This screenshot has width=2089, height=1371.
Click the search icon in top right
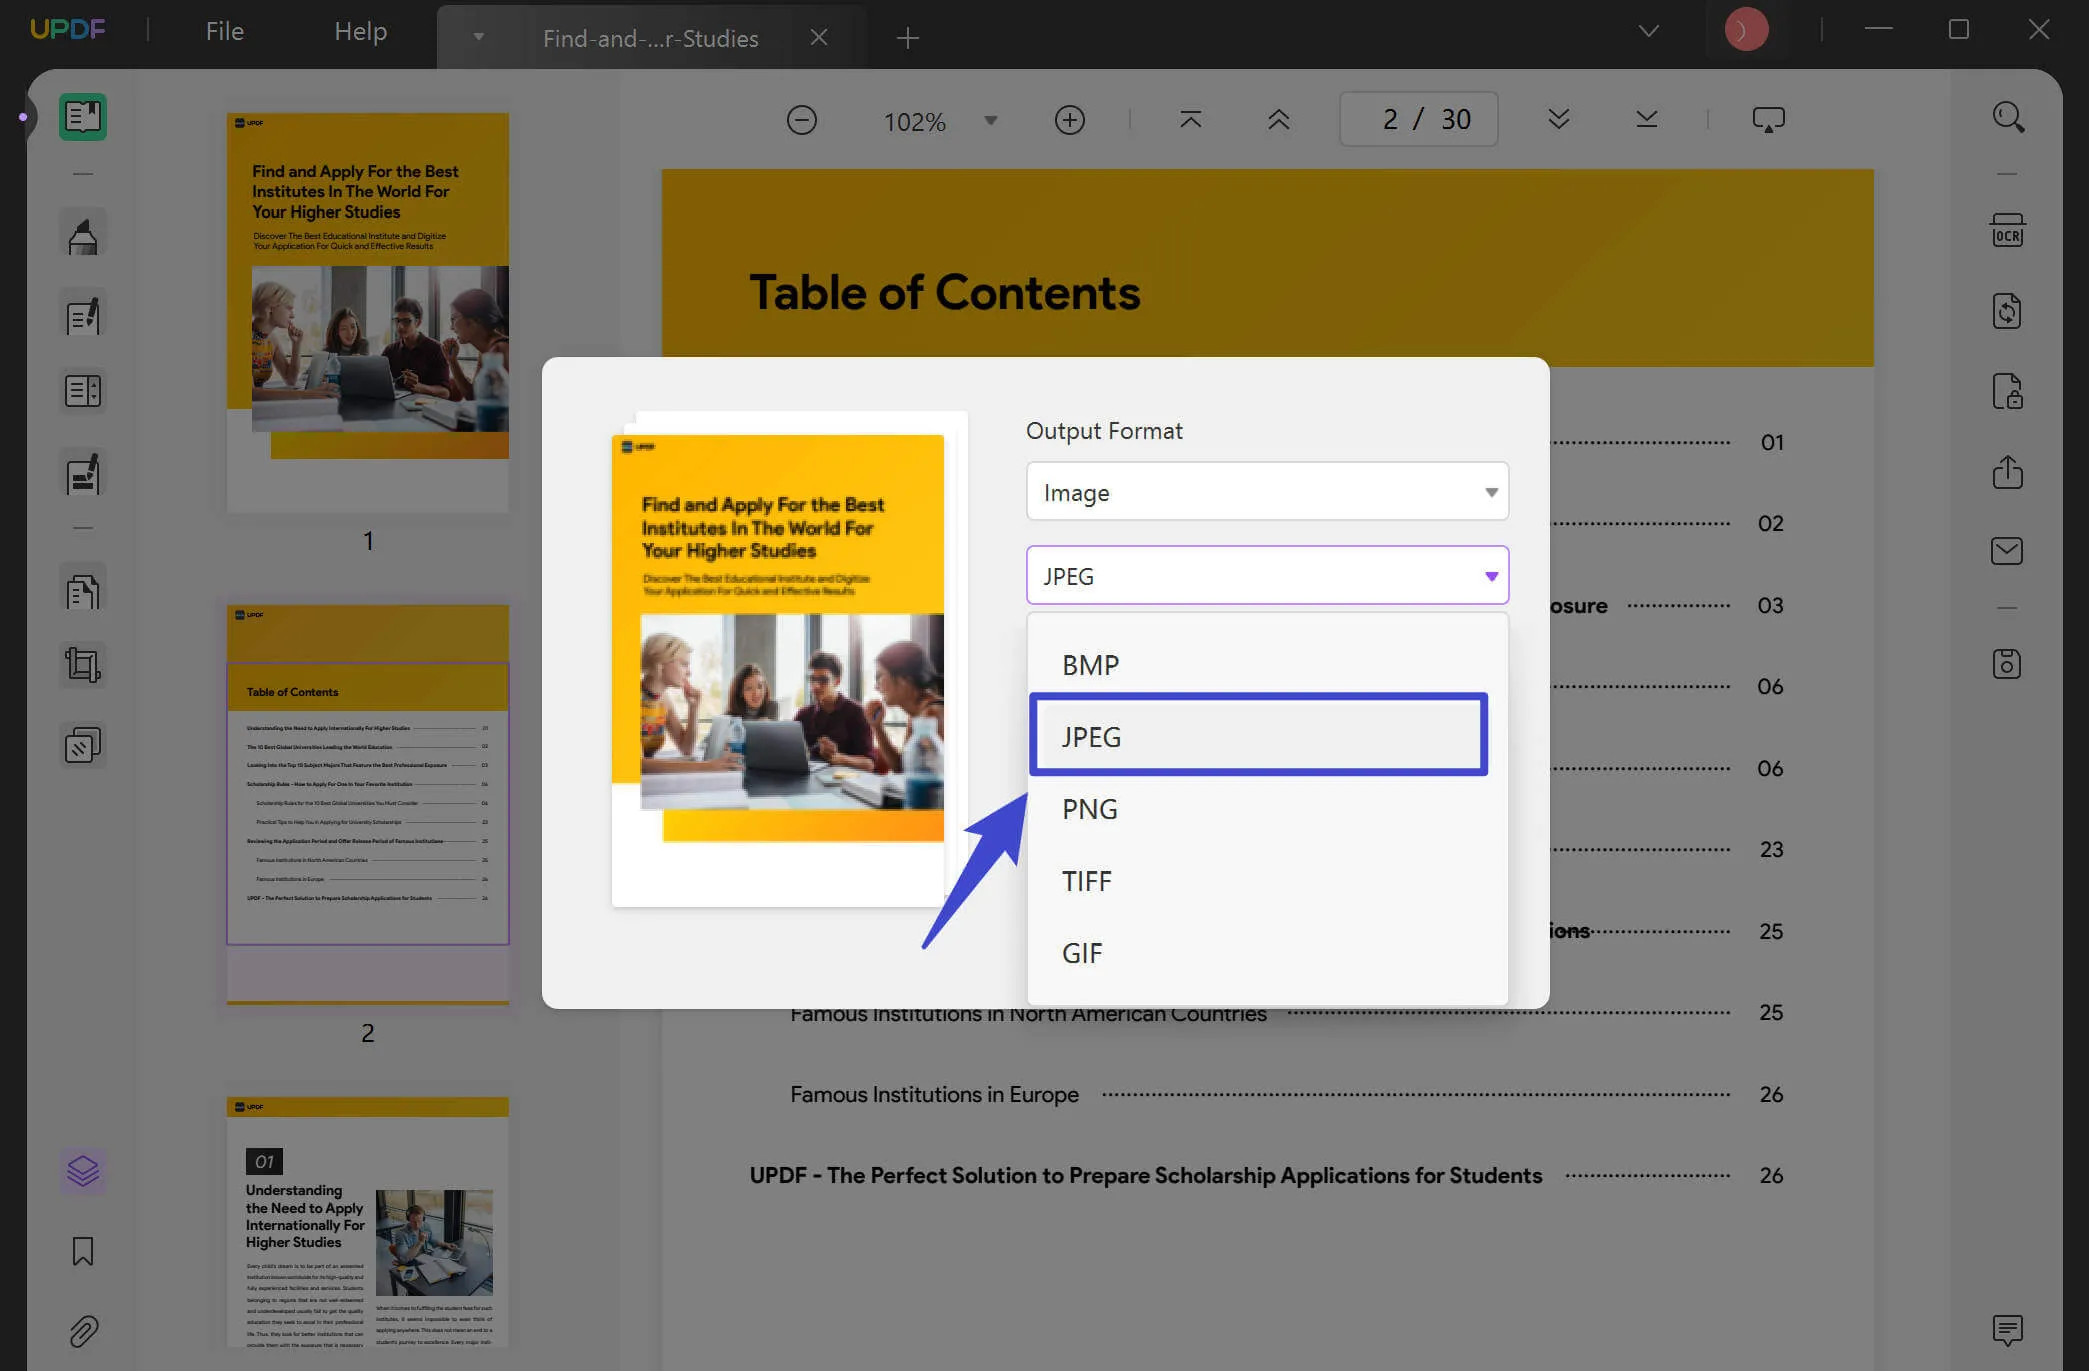click(x=2008, y=118)
